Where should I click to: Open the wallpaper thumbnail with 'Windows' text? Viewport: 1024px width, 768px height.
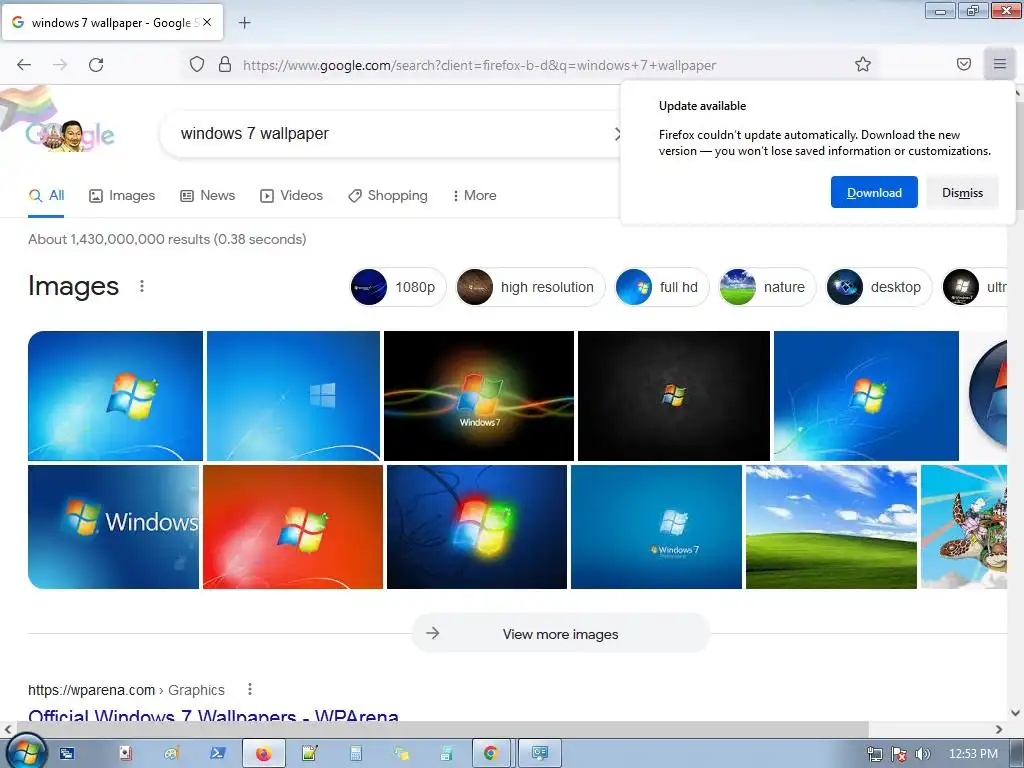[x=114, y=527]
